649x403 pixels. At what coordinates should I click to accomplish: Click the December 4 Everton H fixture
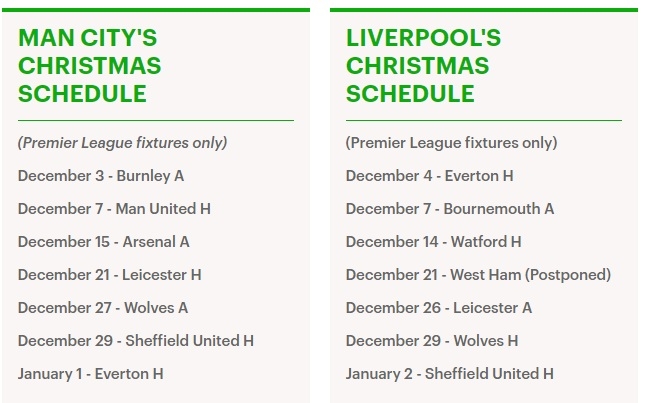click(x=430, y=176)
